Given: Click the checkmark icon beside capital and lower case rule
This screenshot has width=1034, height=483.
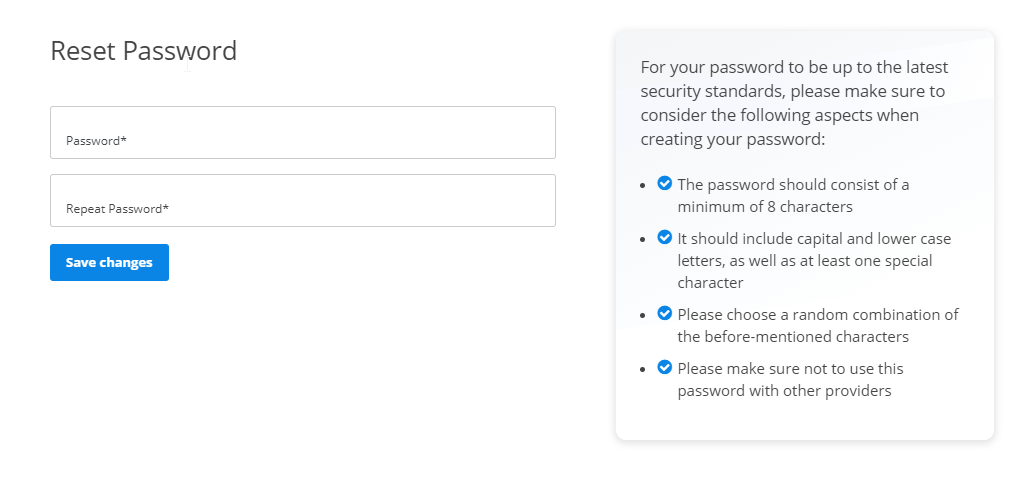Looking at the screenshot, I should [x=665, y=238].
